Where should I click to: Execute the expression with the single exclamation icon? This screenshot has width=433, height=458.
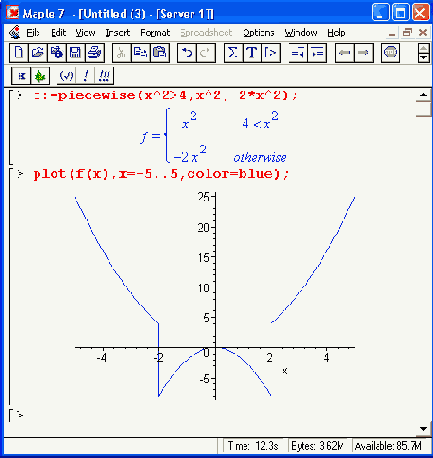(x=86, y=76)
